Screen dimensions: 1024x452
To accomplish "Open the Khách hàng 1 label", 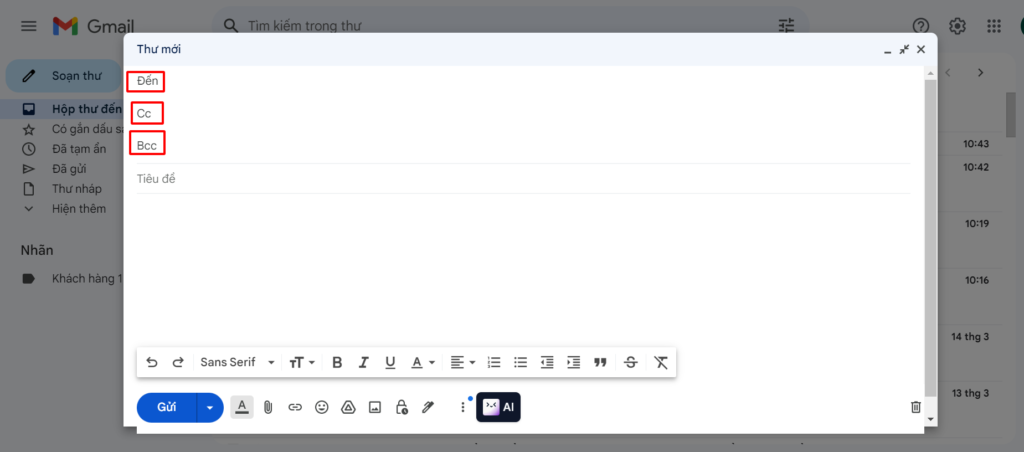I will pos(62,279).
